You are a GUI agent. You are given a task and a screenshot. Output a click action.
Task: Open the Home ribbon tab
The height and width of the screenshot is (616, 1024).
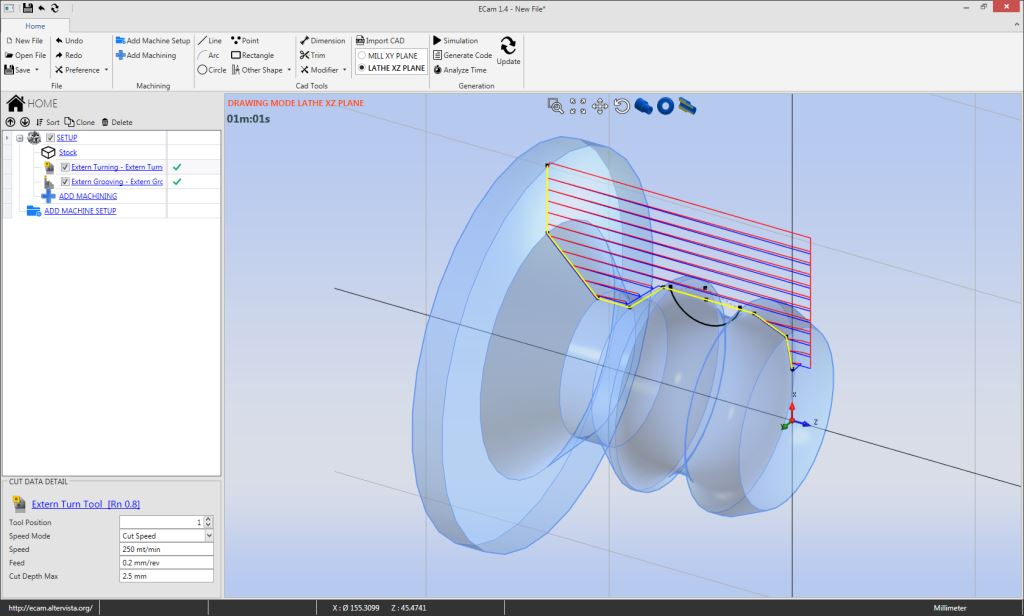coord(35,25)
